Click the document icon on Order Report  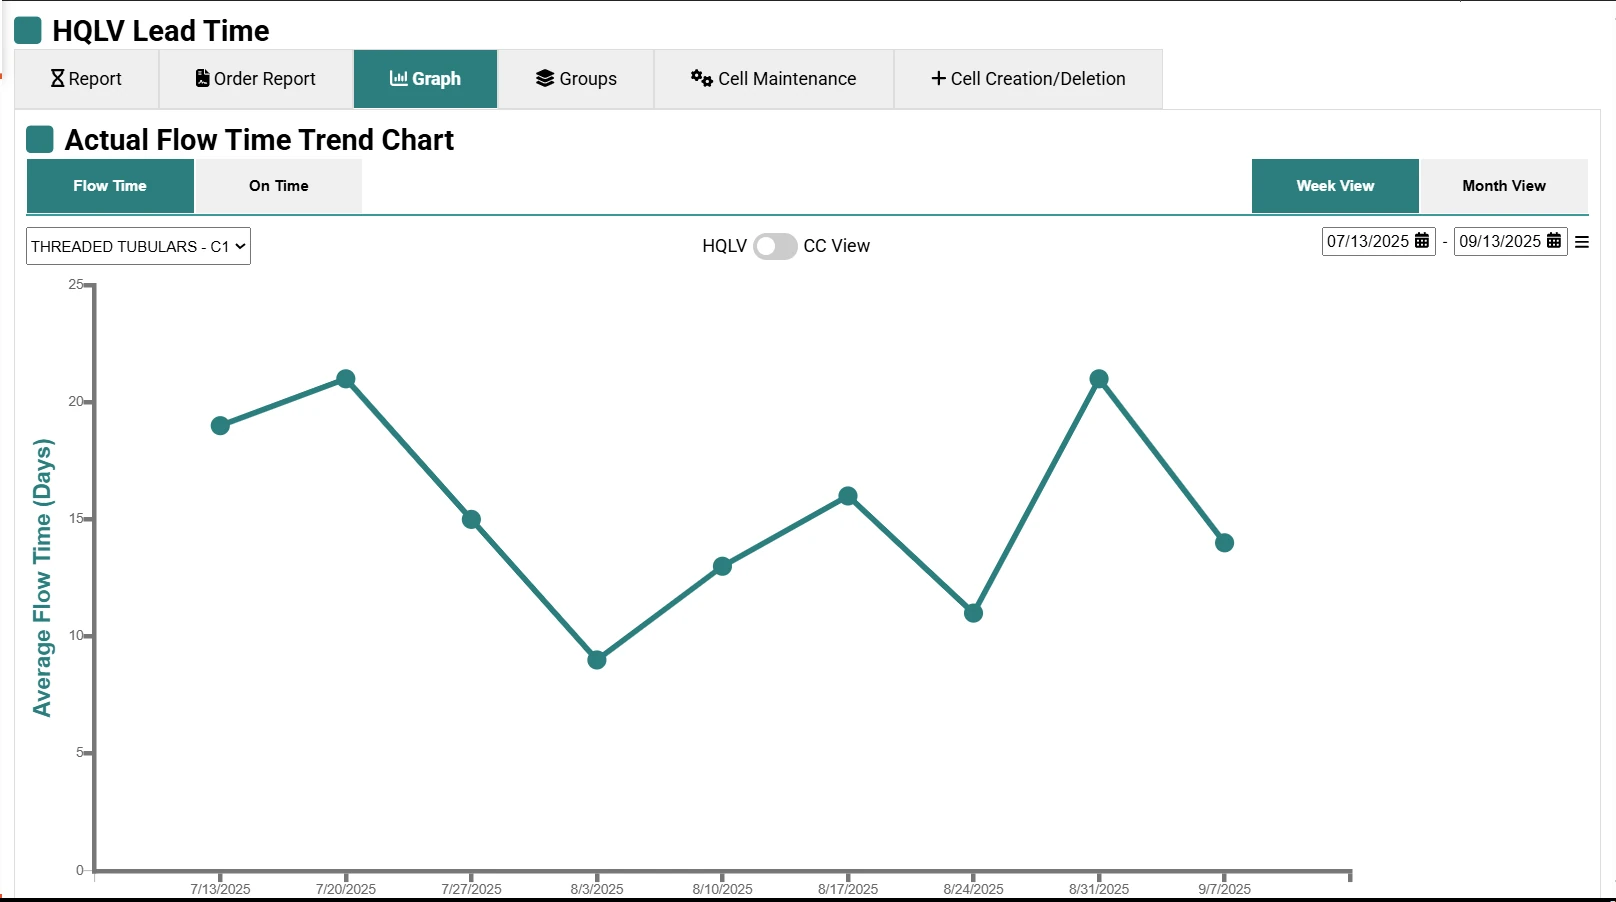pyautogui.click(x=202, y=78)
